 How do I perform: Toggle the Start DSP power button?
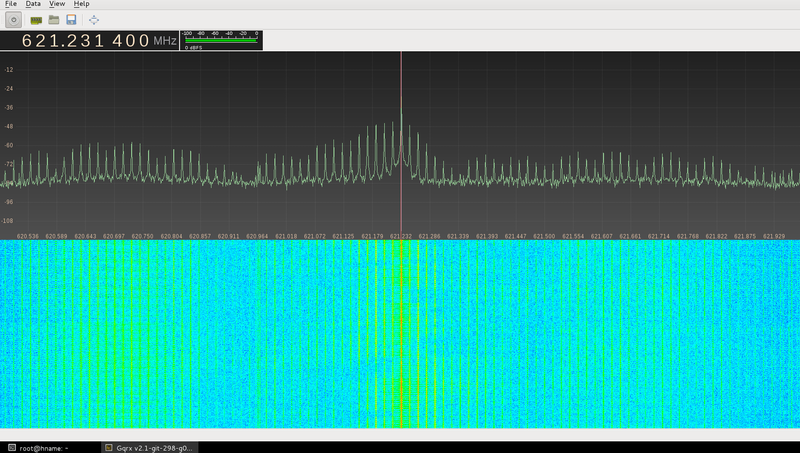point(14,20)
